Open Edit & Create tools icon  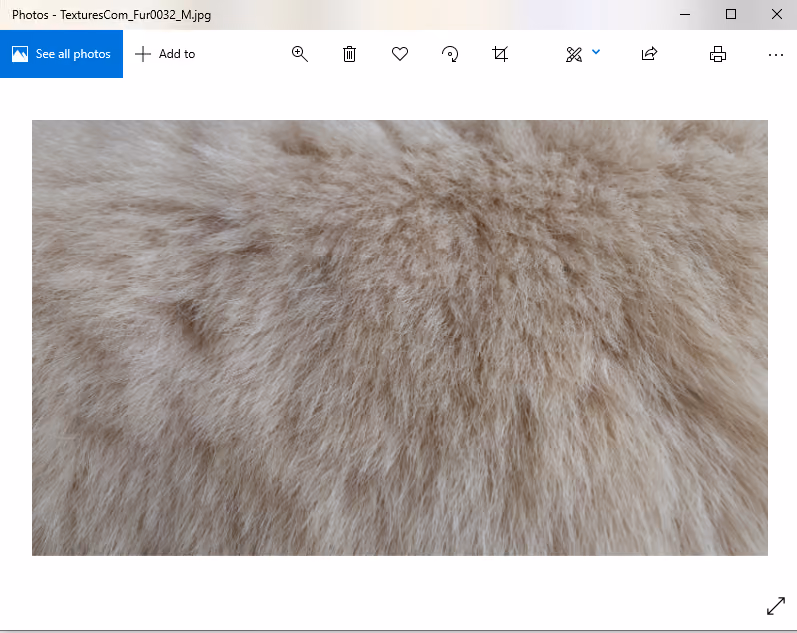(574, 54)
